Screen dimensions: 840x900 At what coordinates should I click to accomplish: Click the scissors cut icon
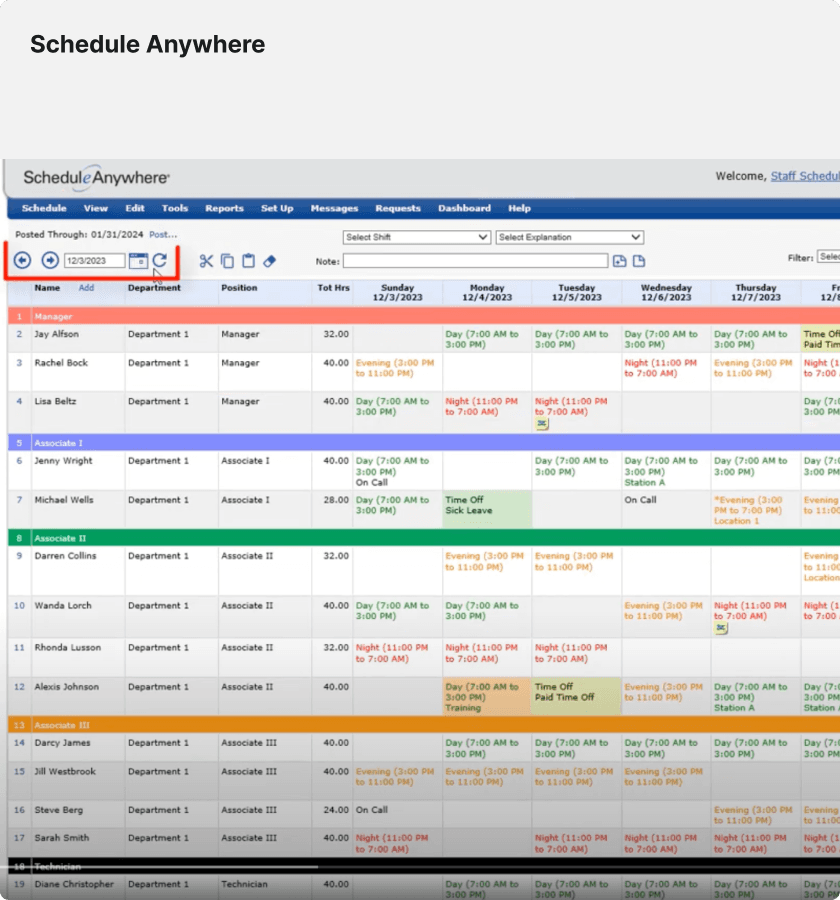tap(206, 261)
